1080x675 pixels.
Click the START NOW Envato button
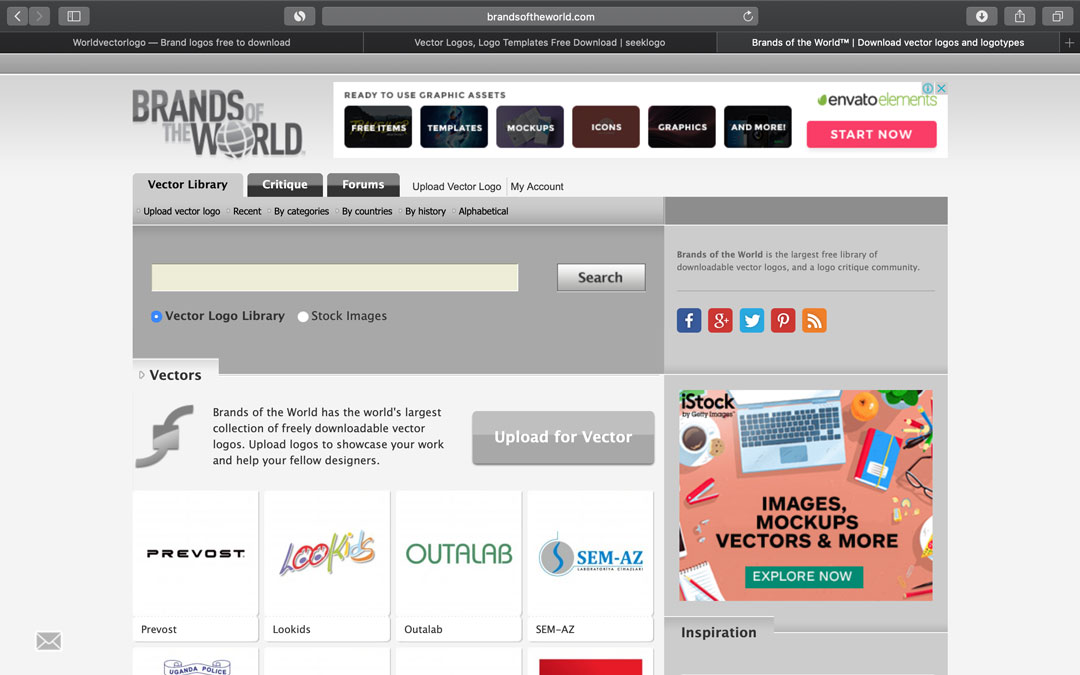click(x=871, y=134)
